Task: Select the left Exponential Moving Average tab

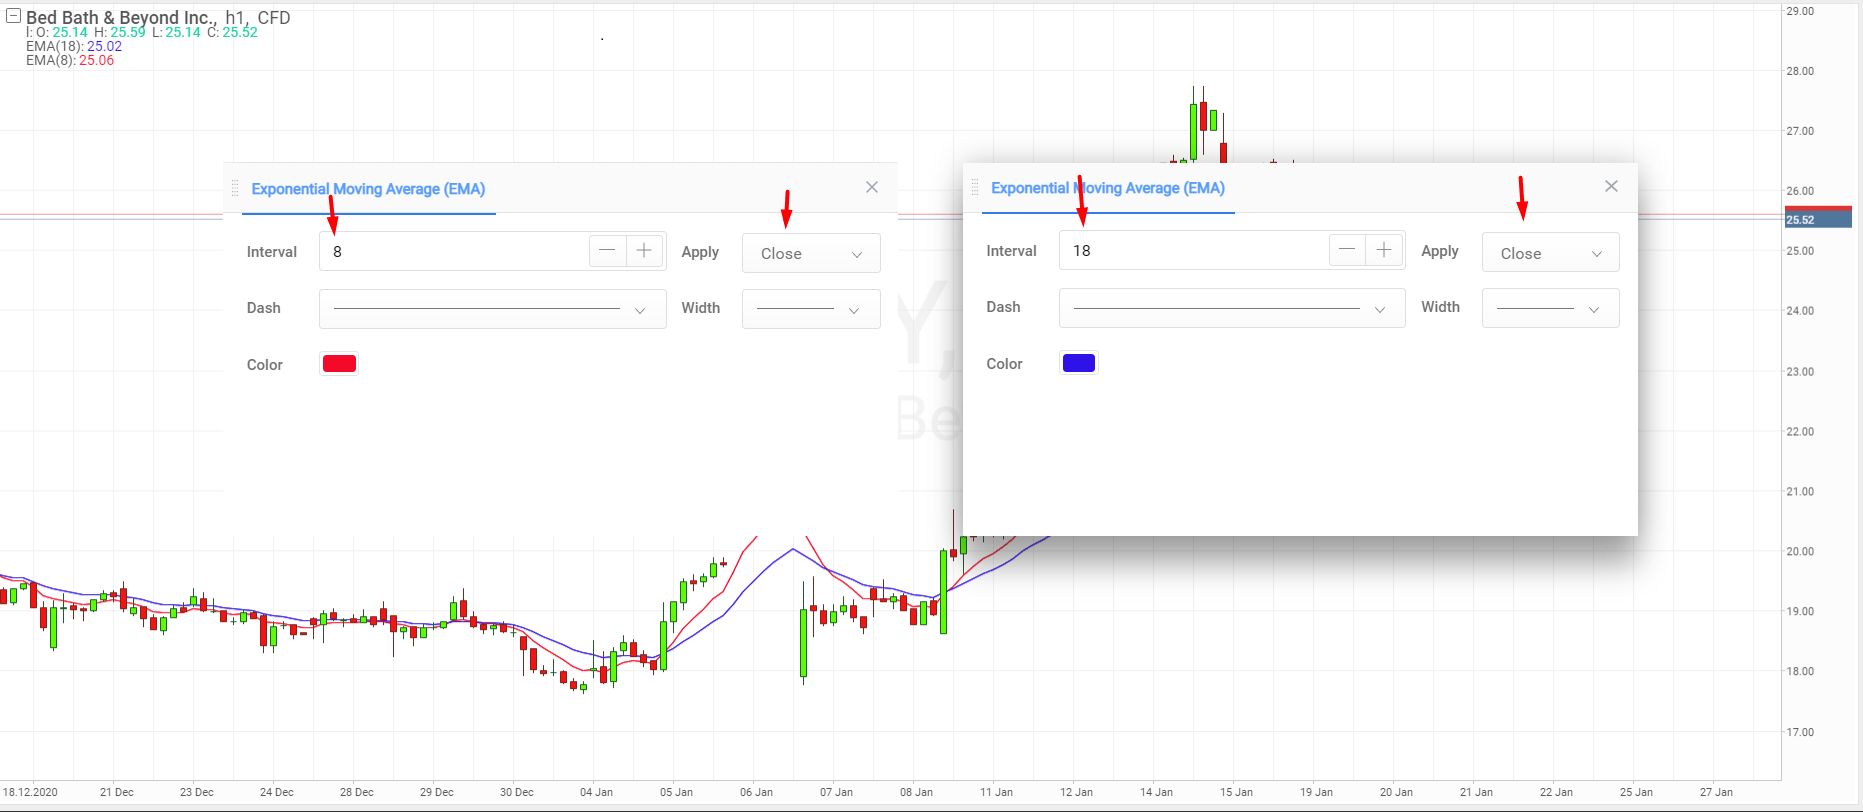Action: pyautogui.click(x=368, y=189)
